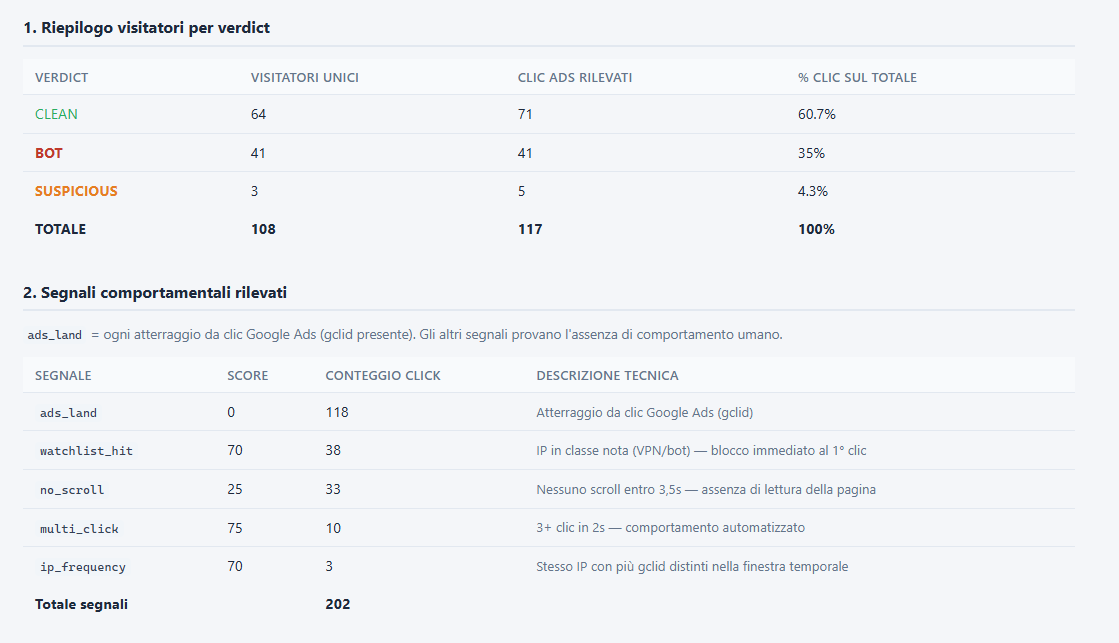The width and height of the screenshot is (1119, 643).
Task: Click the VISITATORI UNICI column header
Action: [x=305, y=78]
